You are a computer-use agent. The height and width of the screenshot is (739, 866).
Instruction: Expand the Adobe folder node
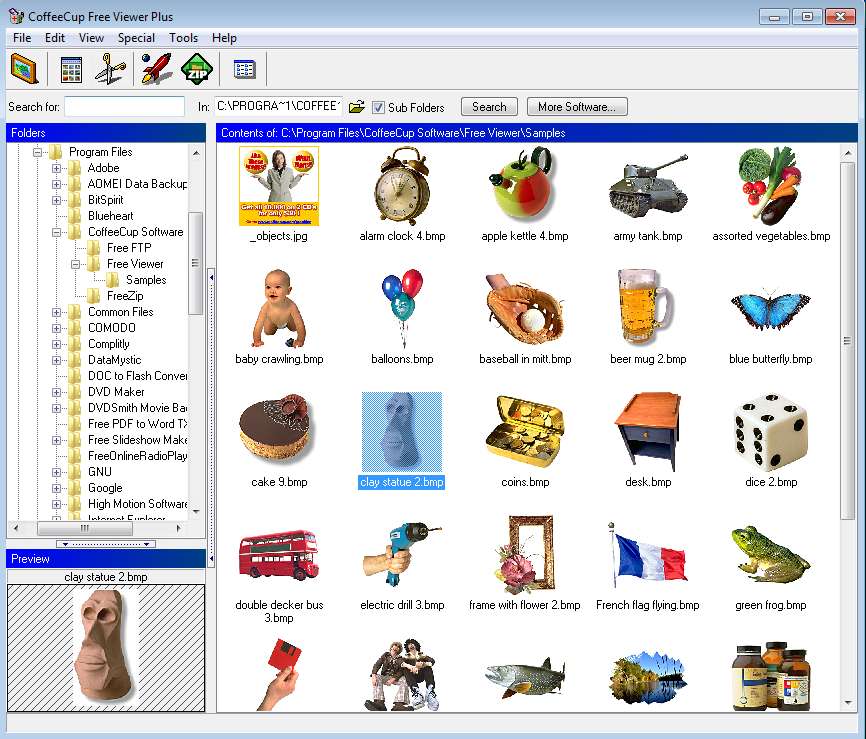coord(57,168)
